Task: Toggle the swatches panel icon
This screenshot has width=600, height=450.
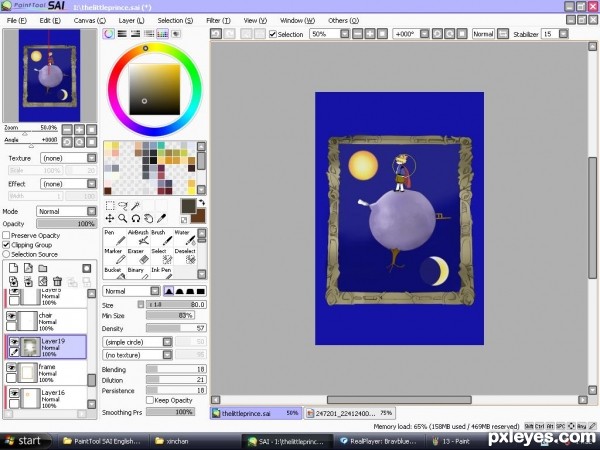Action: (162, 34)
